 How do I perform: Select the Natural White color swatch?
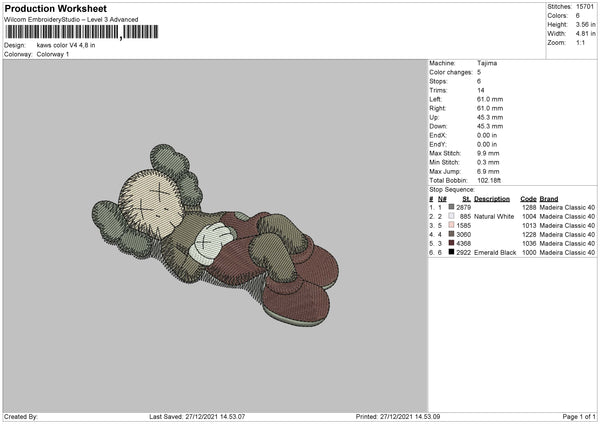pos(451,216)
